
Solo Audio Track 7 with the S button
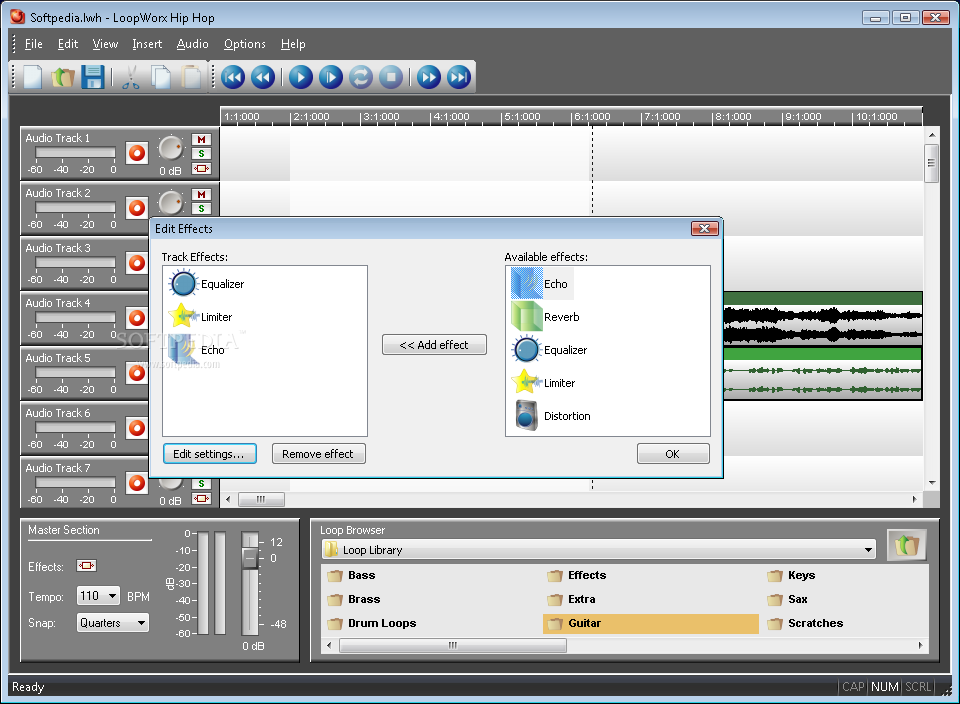click(201, 484)
